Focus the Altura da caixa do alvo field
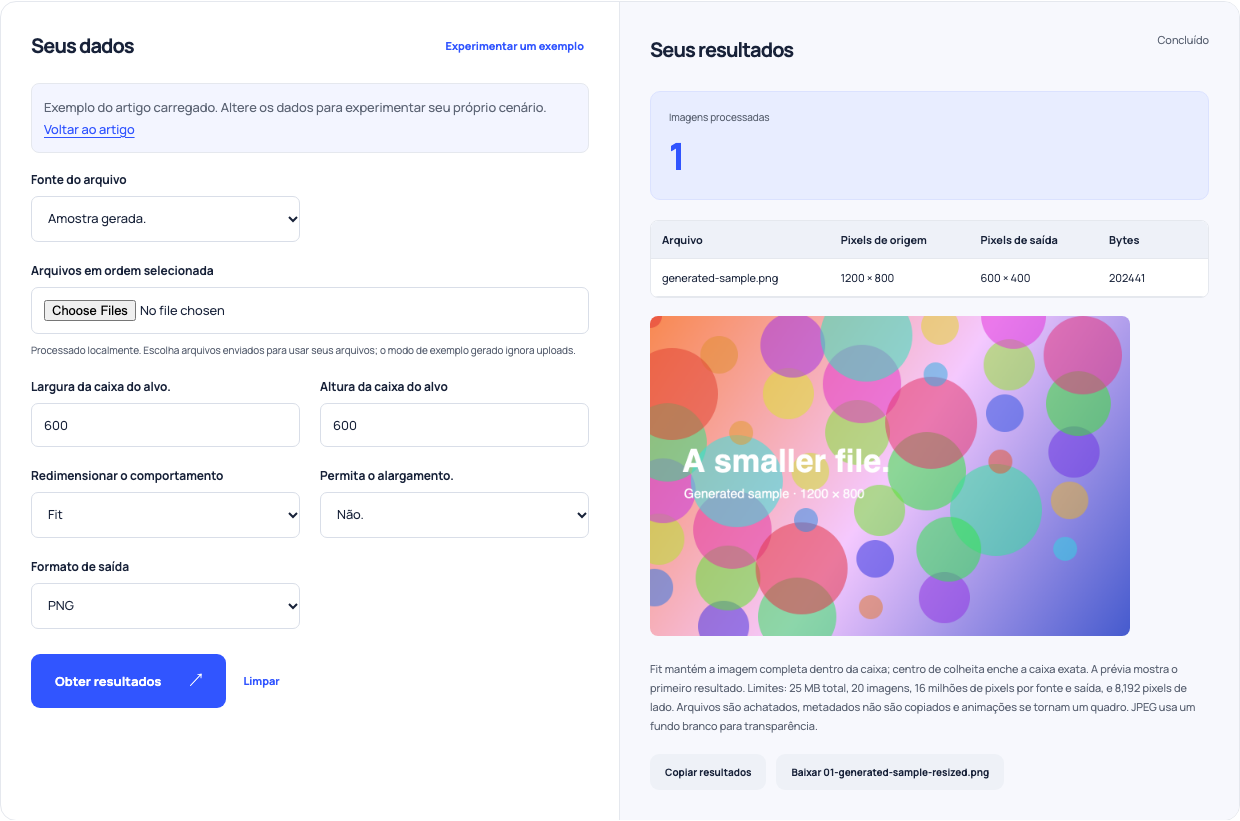The image size is (1240, 821). [454, 425]
